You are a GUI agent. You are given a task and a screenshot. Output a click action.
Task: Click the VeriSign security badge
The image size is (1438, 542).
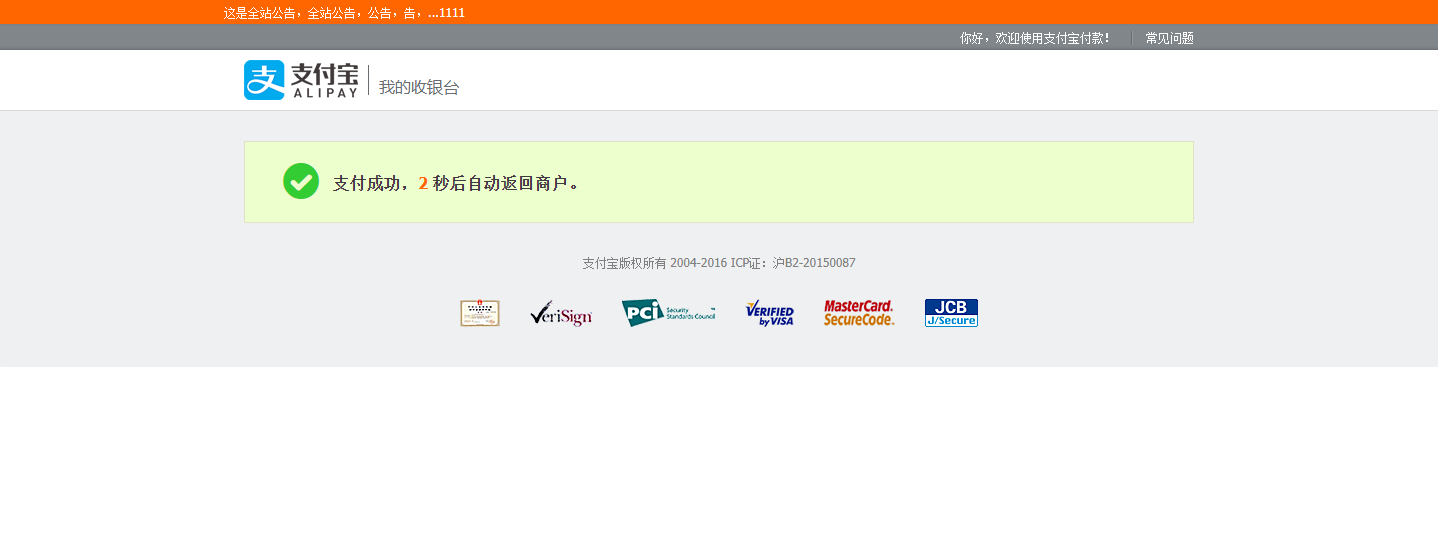pyautogui.click(x=561, y=313)
